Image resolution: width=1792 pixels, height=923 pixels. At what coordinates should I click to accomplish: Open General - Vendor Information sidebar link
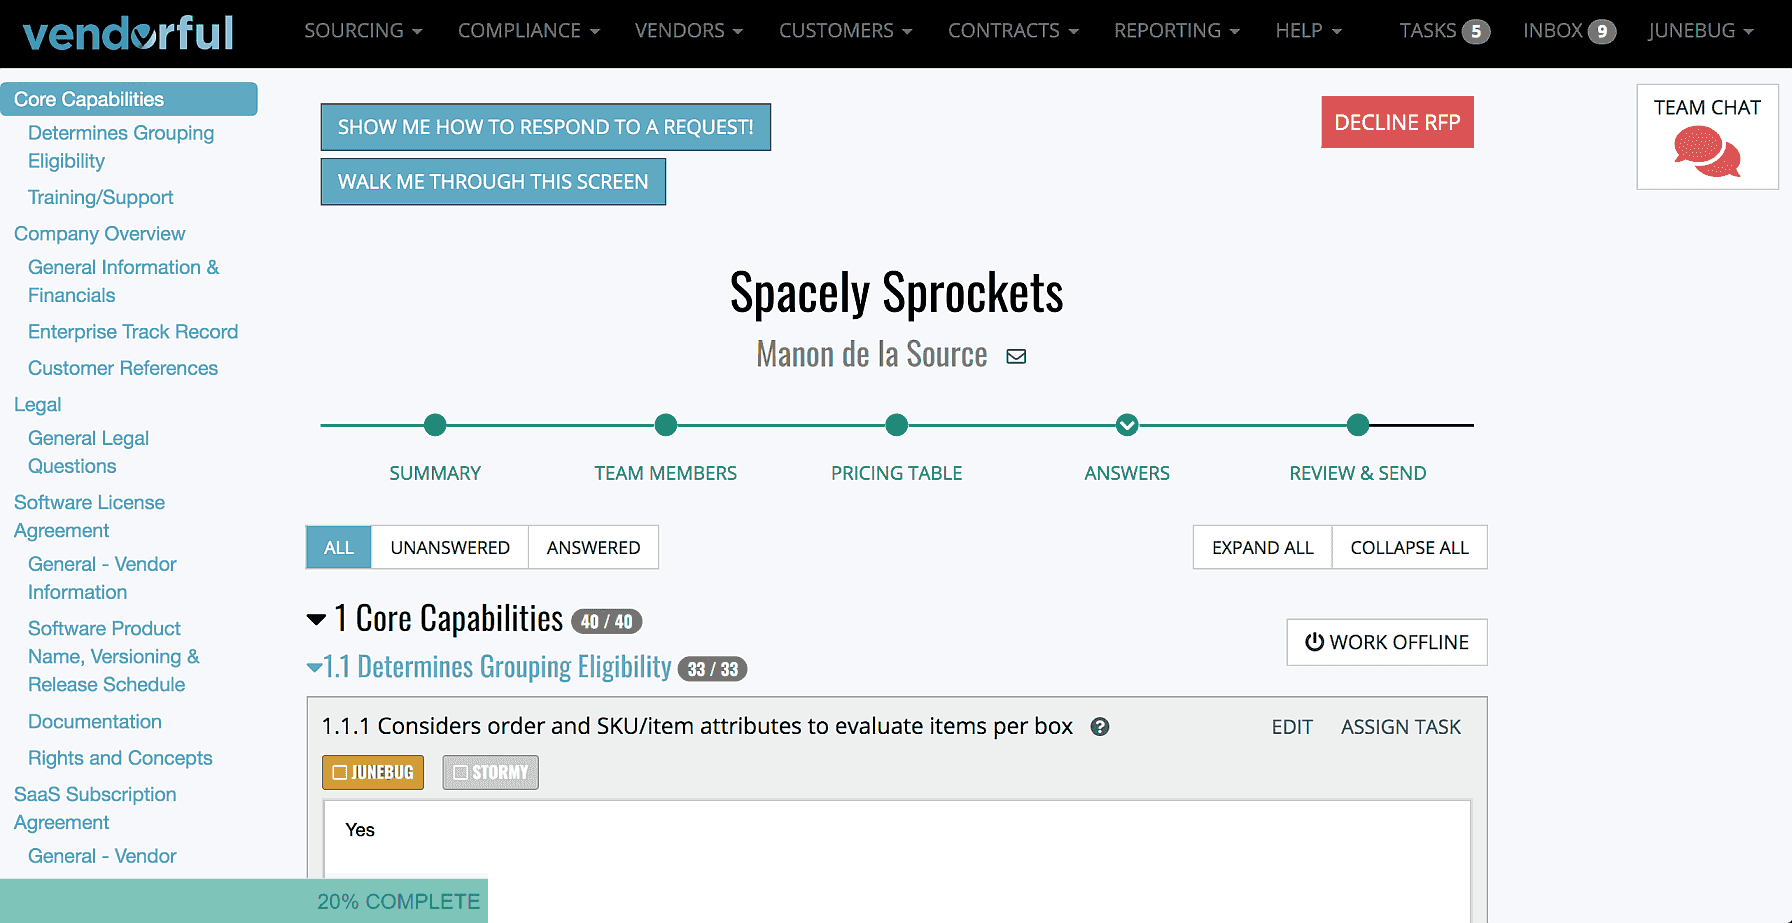(x=102, y=578)
